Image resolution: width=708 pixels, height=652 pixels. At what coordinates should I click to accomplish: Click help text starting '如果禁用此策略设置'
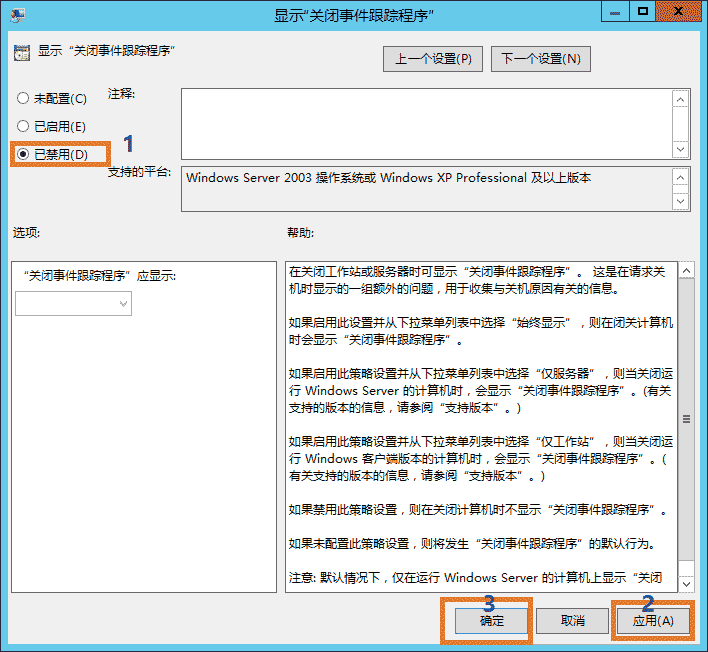(x=479, y=510)
